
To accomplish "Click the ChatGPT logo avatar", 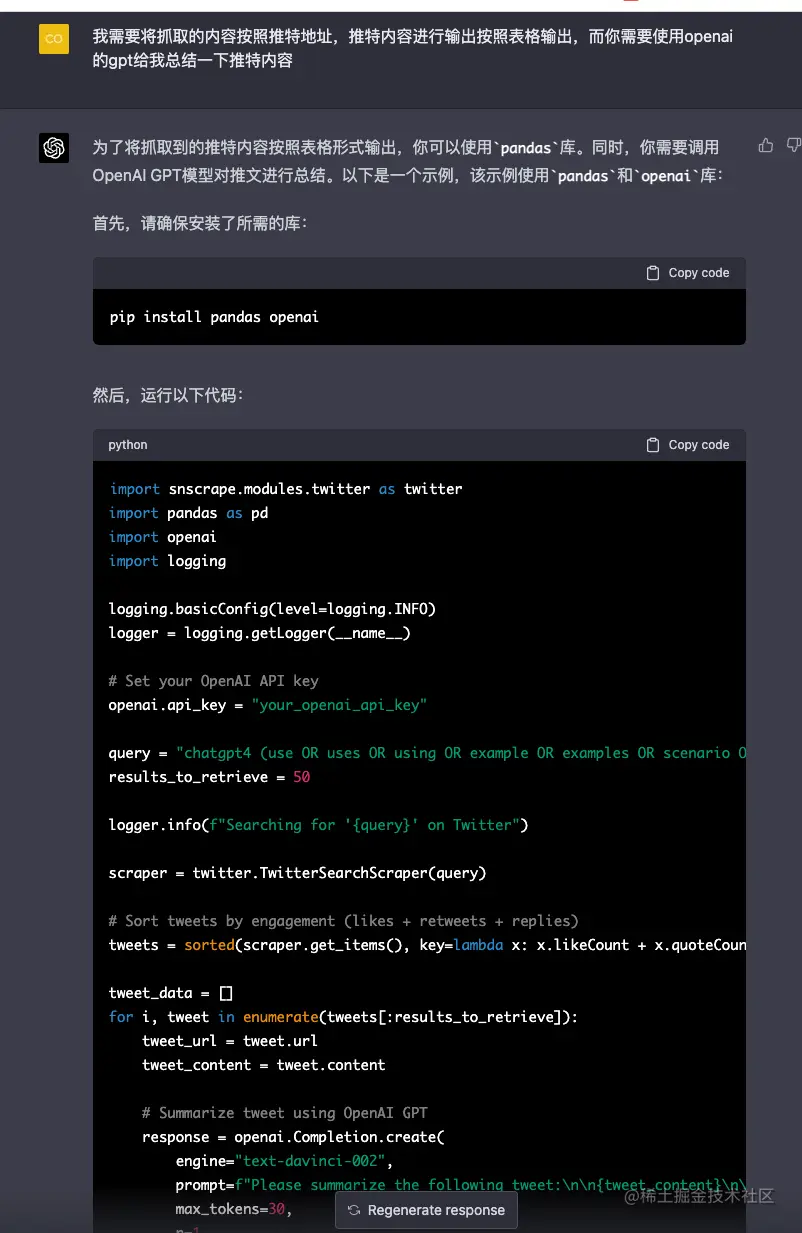I will (x=54, y=148).
